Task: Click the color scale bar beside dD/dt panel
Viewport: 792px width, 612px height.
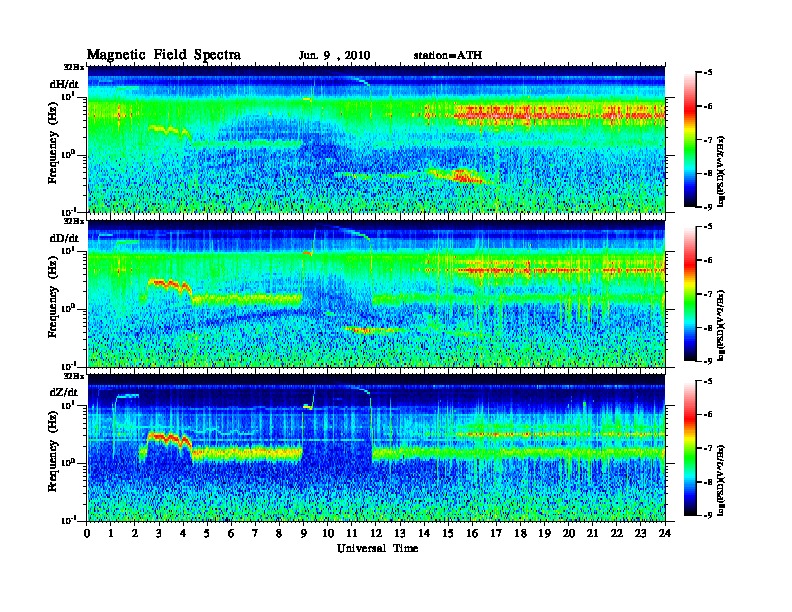Action: [x=690, y=294]
